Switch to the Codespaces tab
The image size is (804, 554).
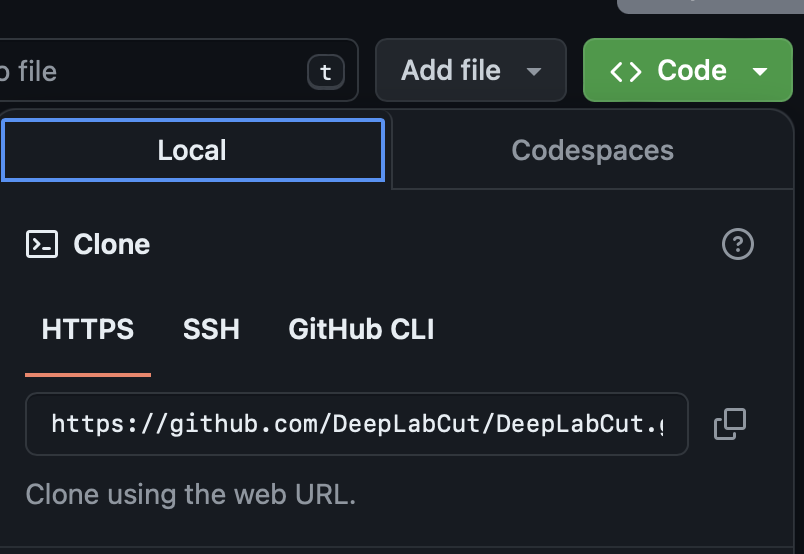point(592,150)
